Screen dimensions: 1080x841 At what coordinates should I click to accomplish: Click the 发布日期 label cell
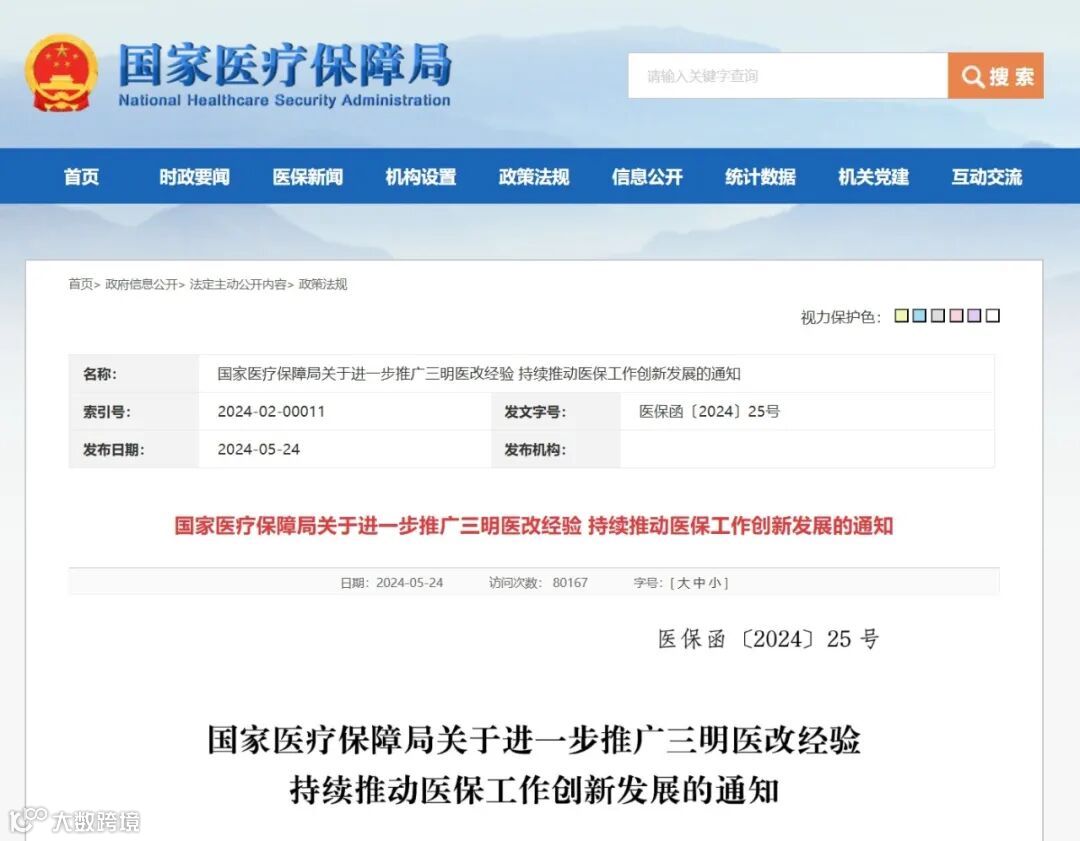[x=134, y=450]
